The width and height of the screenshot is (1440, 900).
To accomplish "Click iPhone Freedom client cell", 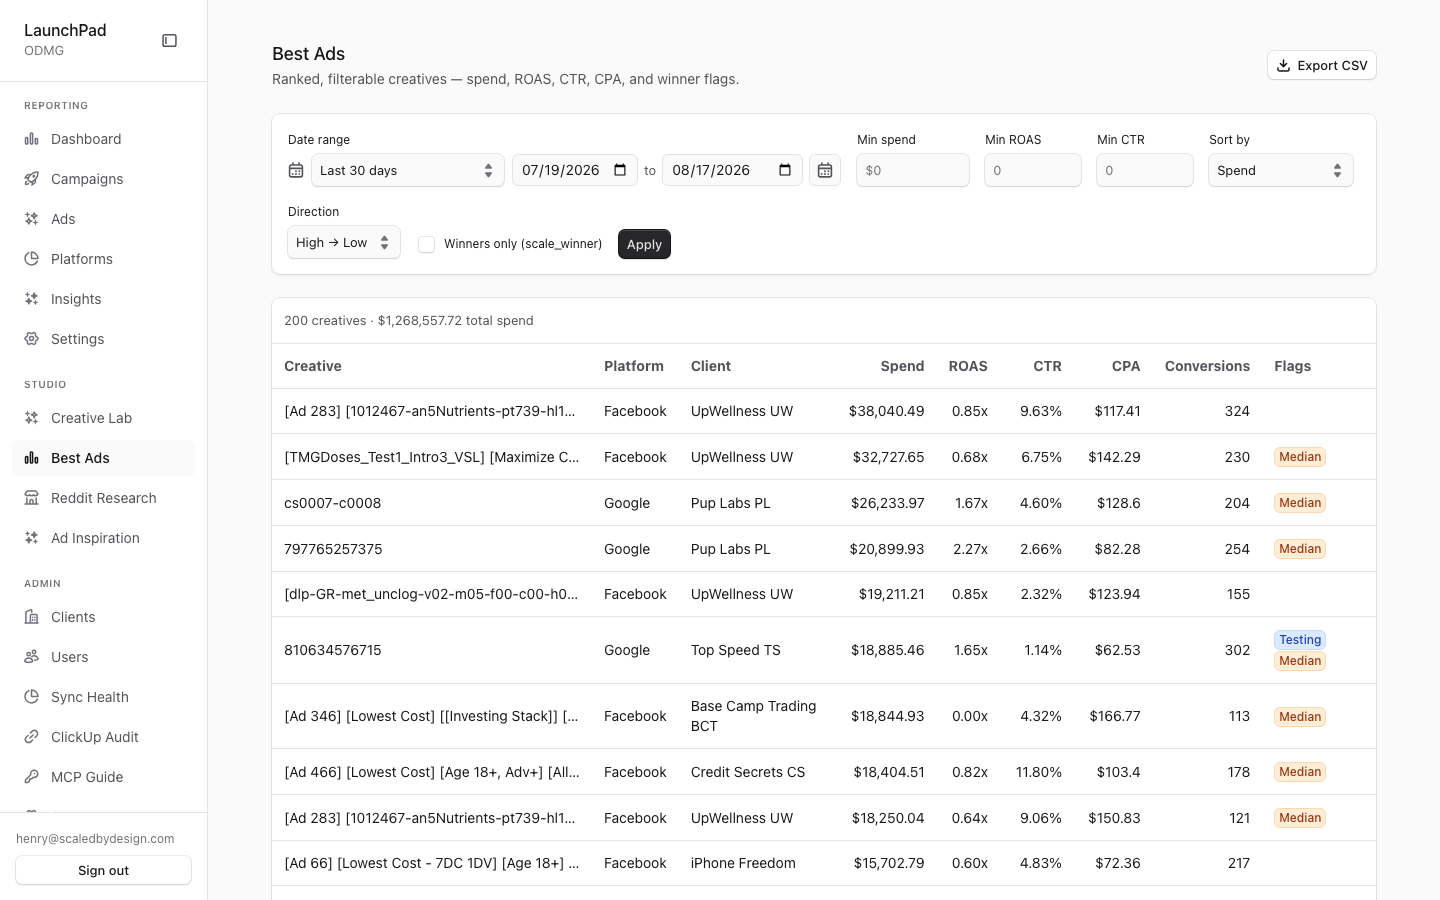I will tap(743, 863).
